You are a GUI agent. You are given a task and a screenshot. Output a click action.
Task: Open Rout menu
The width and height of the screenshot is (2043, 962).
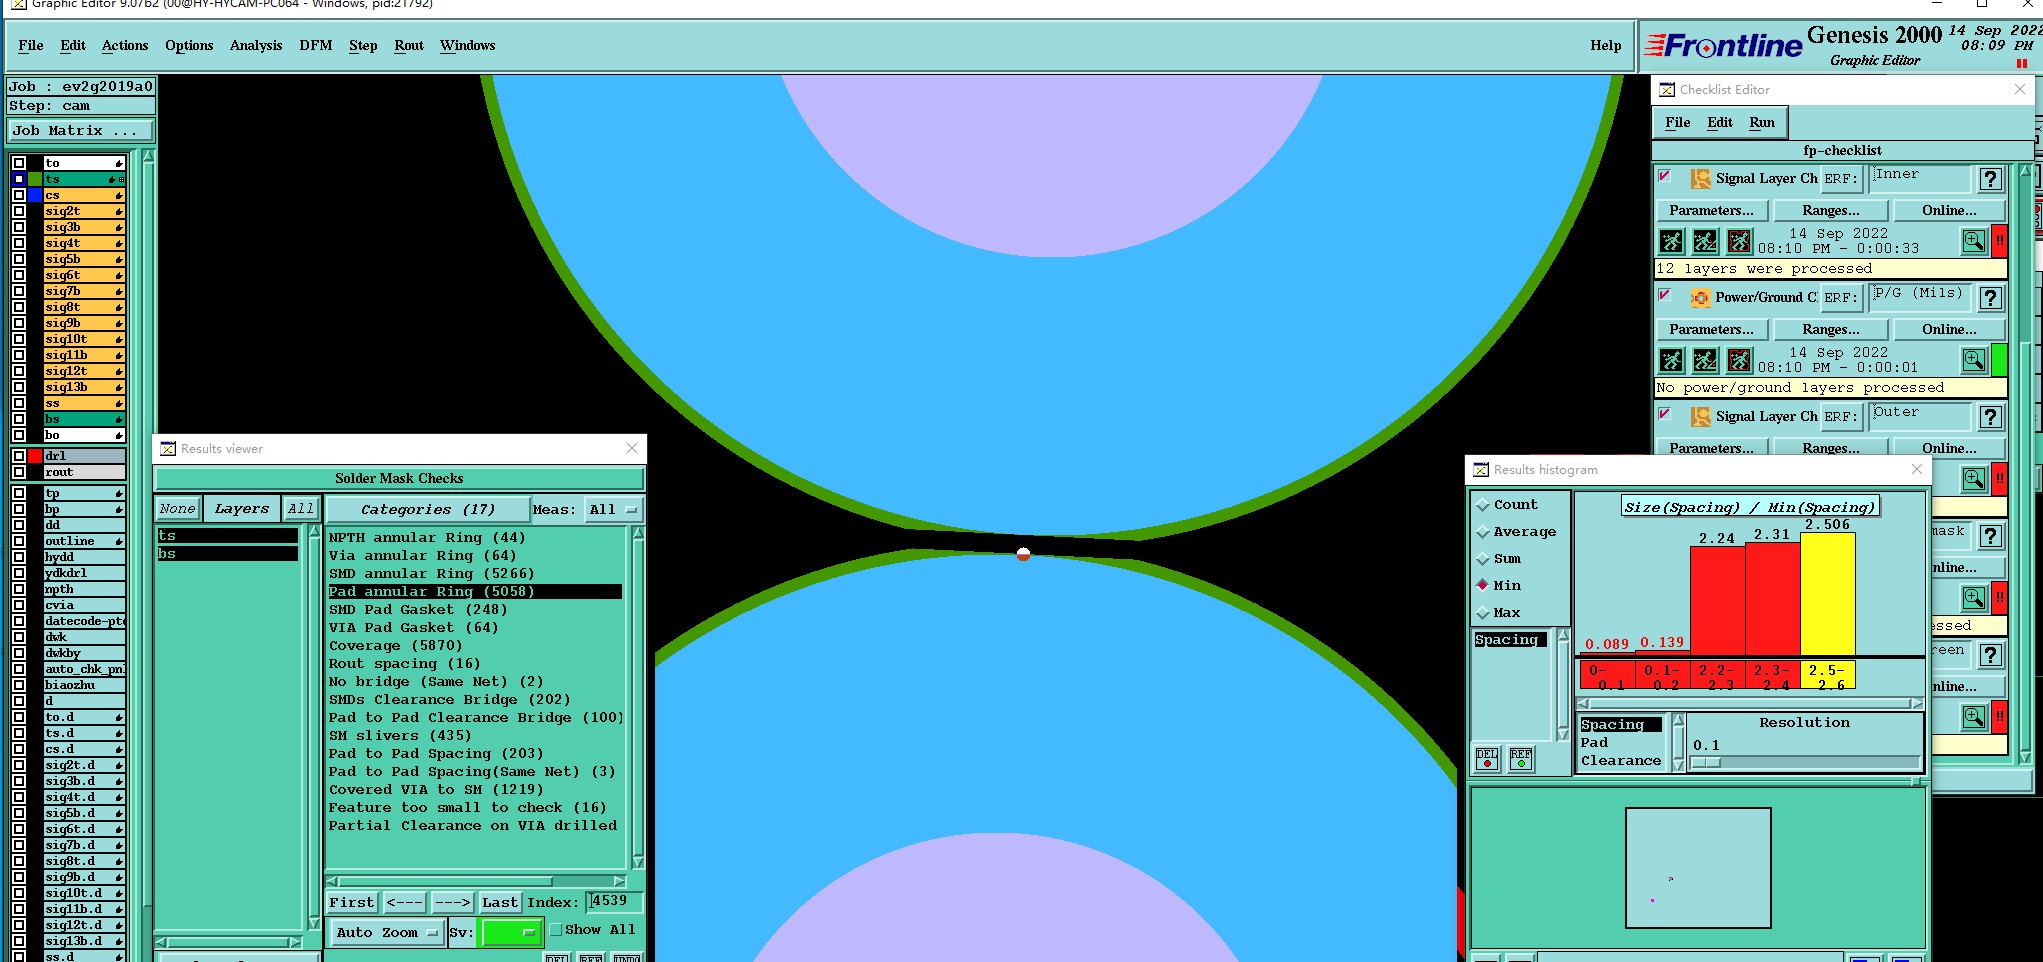(x=409, y=46)
